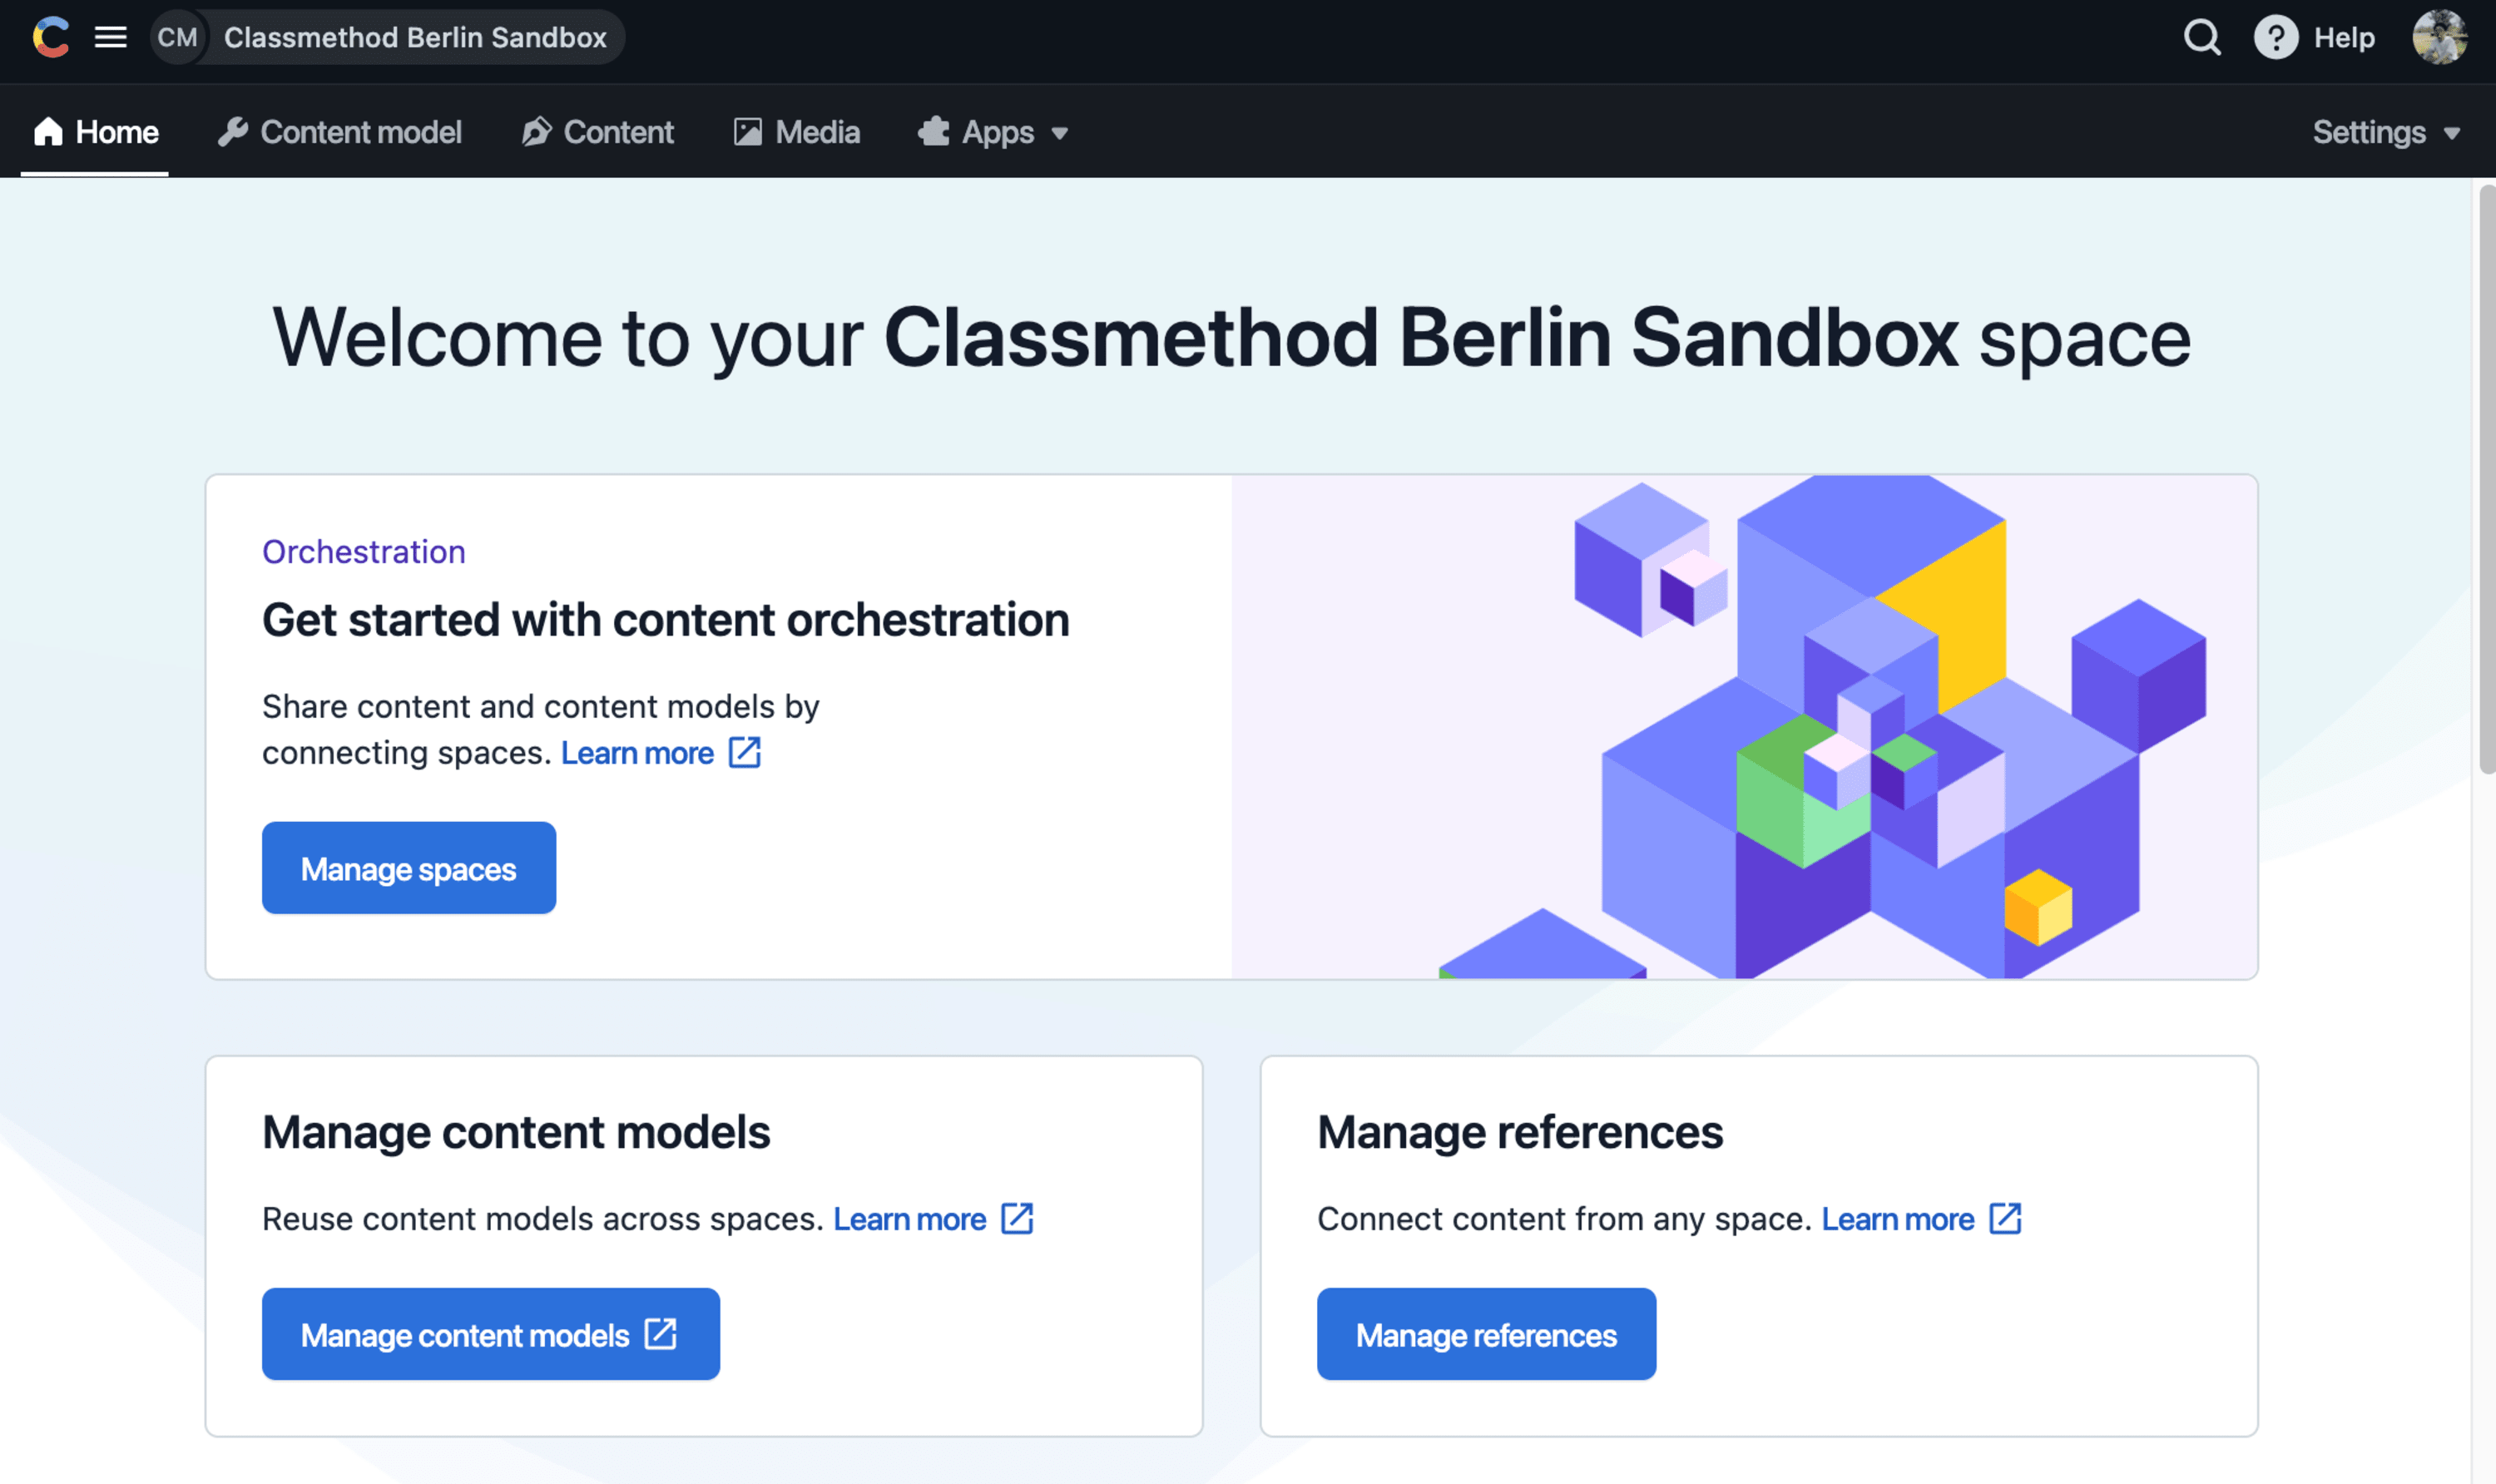Click the external link icon beside orchestration Learn more
The width and height of the screenshot is (2496, 1484).
744,752
